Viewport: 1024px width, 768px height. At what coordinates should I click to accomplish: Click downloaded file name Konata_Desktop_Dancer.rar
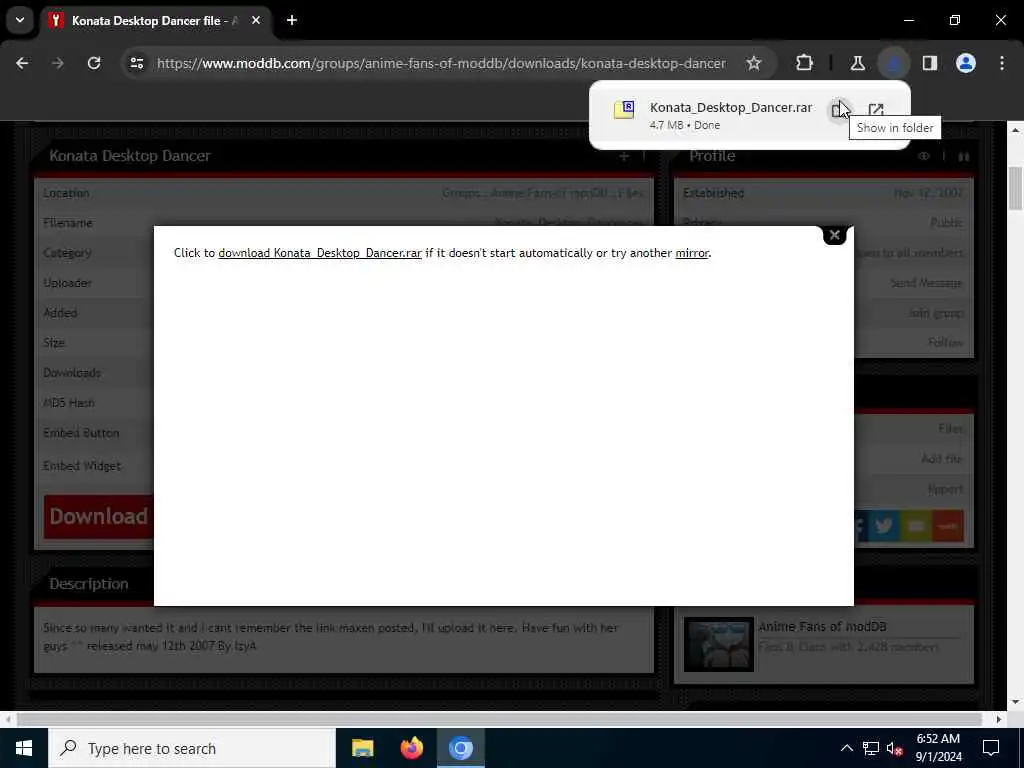click(x=731, y=107)
